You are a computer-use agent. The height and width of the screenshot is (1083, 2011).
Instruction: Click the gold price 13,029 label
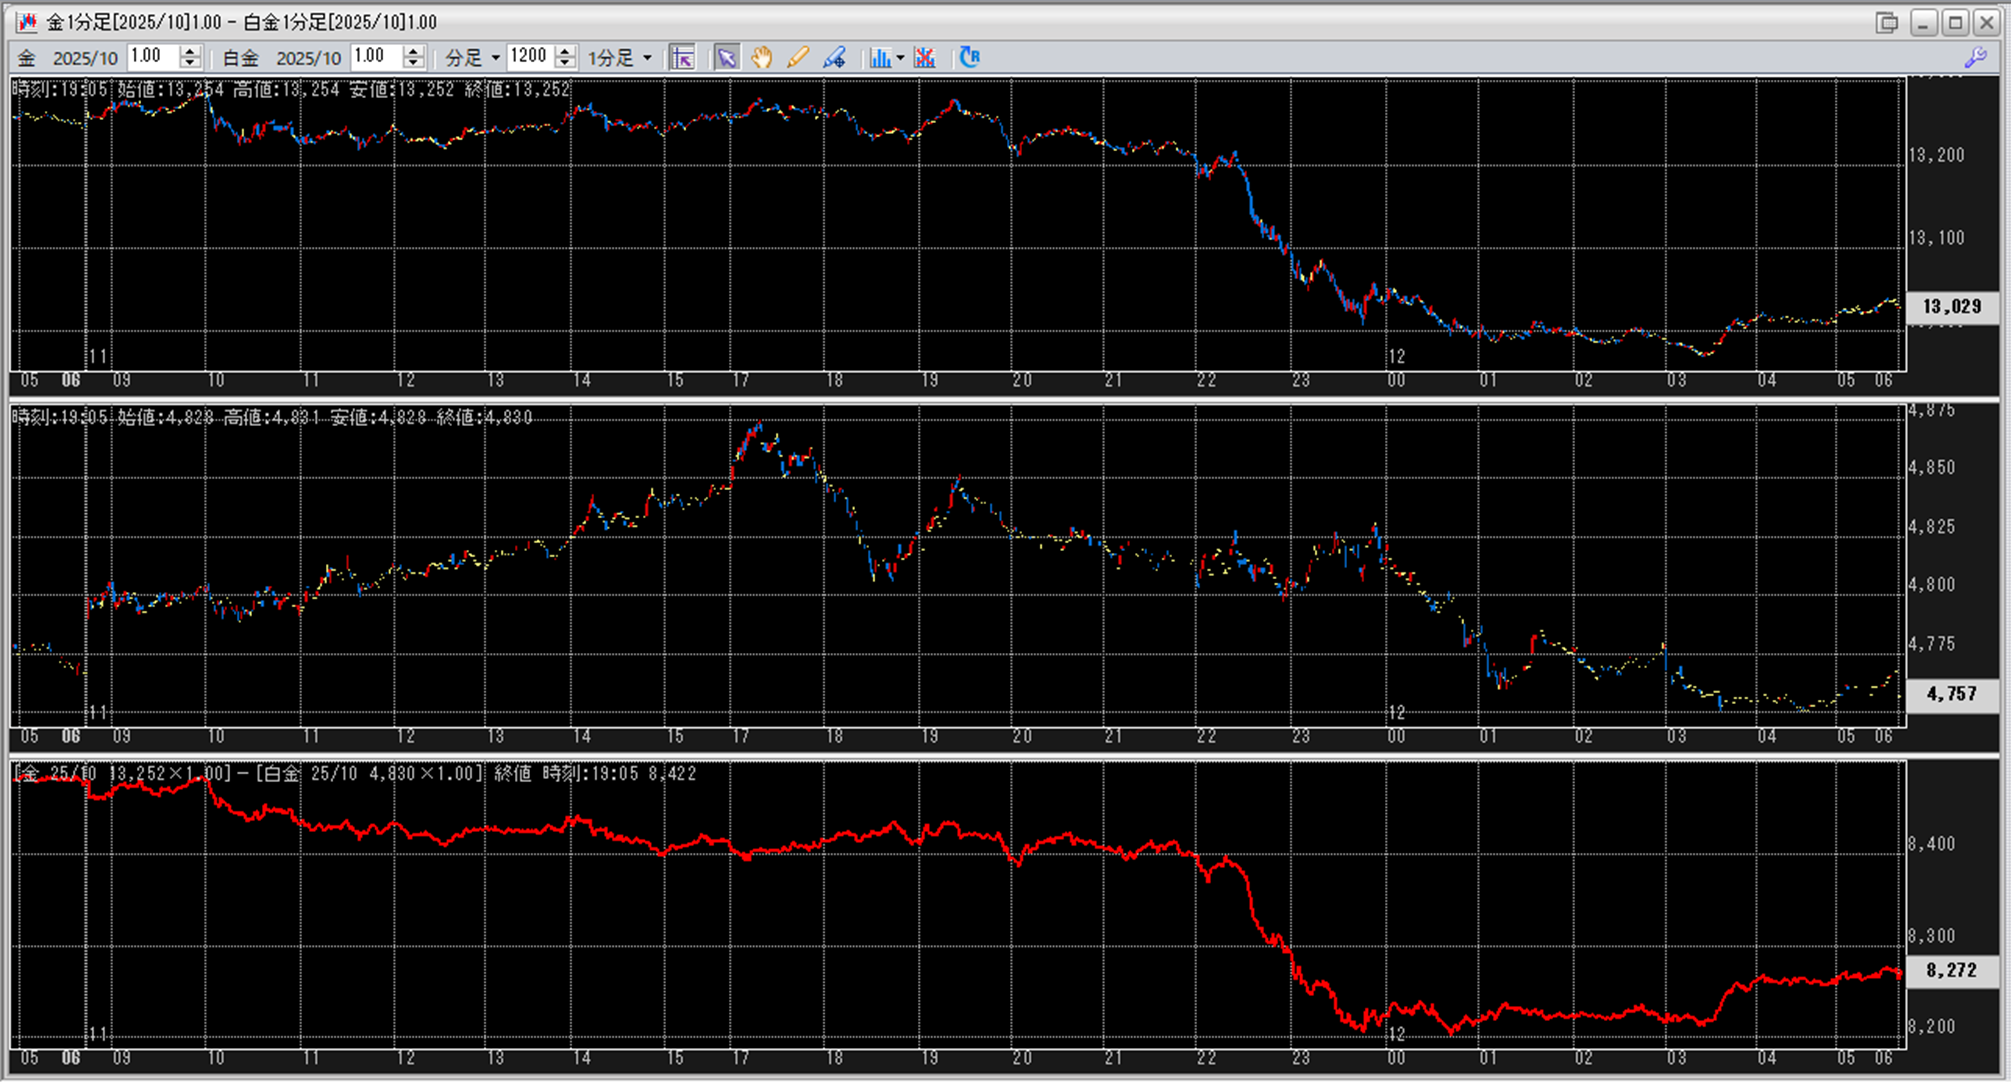(x=1951, y=307)
